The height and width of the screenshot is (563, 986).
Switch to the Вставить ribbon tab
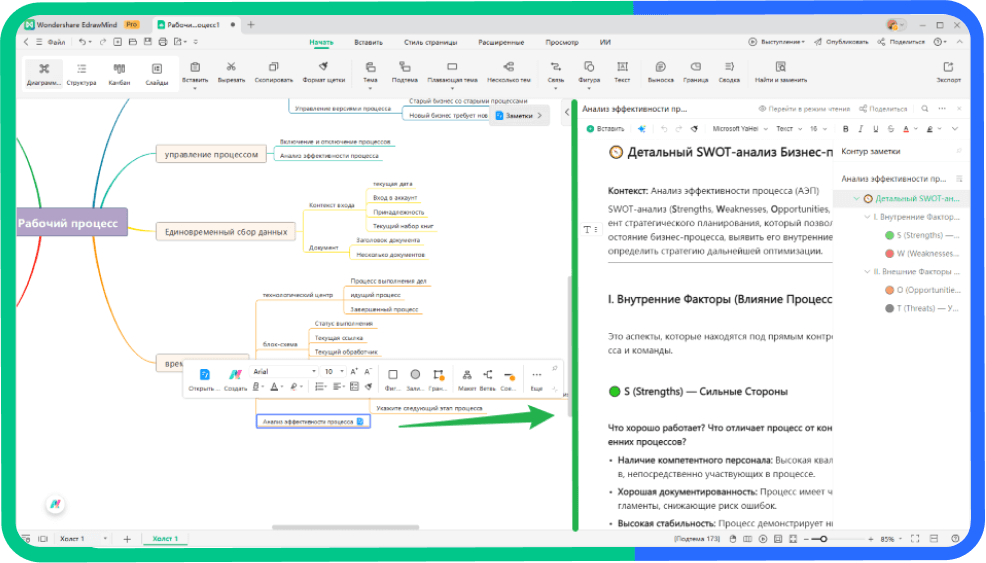click(368, 42)
